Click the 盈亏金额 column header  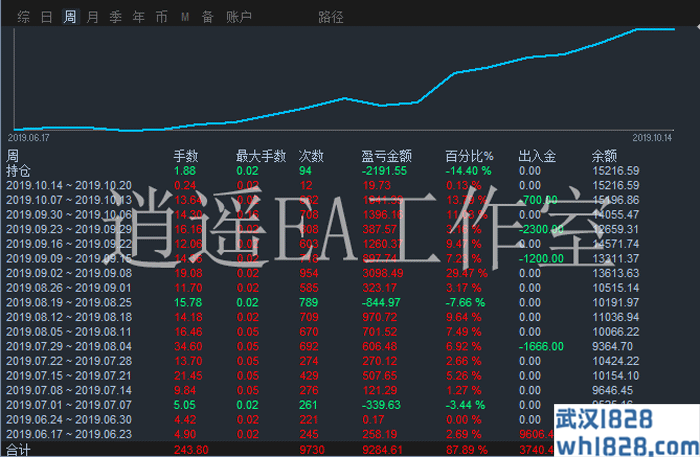[387, 156]
